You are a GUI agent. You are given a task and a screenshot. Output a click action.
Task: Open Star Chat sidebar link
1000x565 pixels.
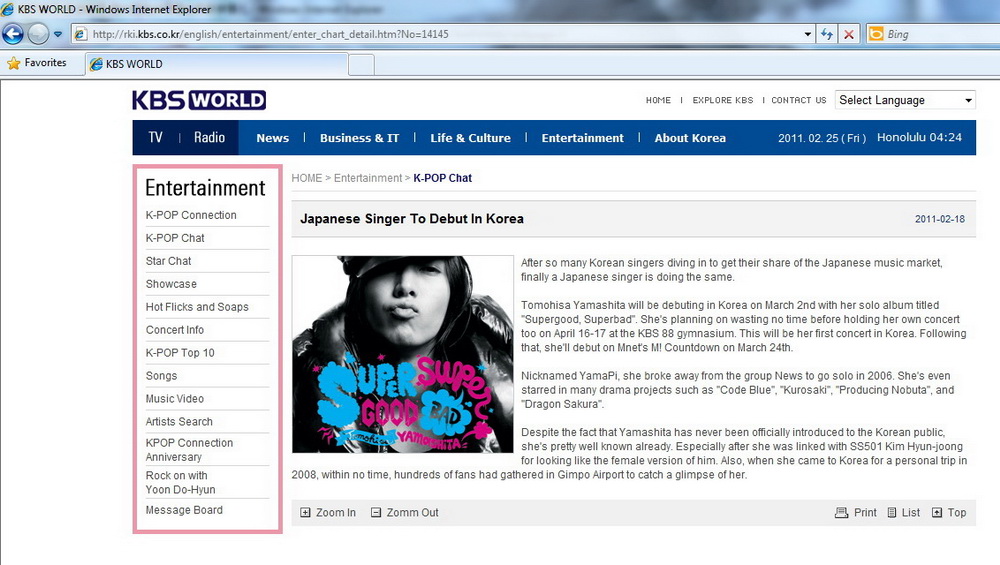tap(168, 261)
